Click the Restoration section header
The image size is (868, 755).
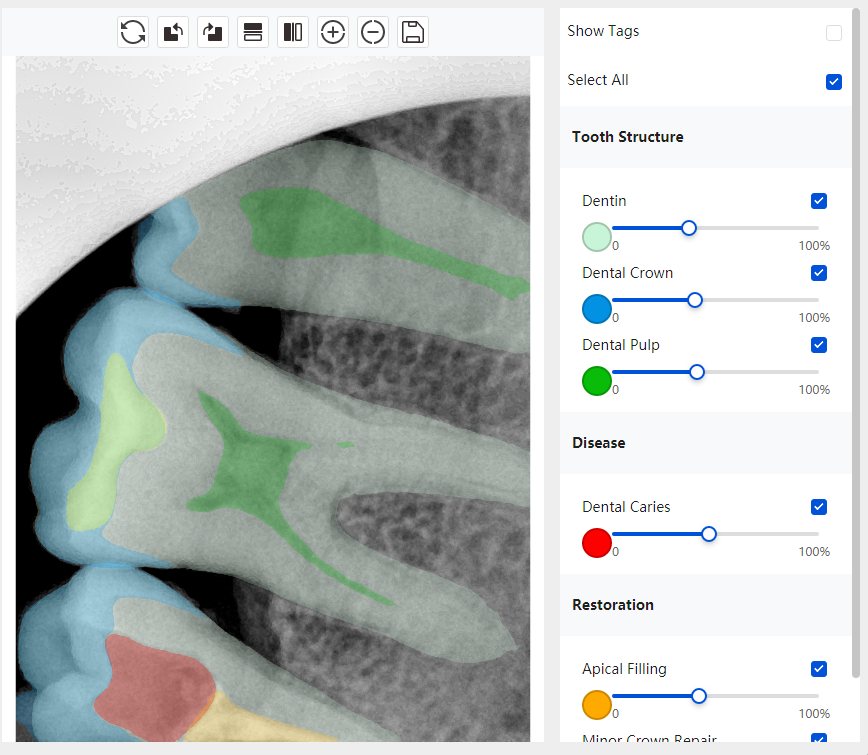click(x=613, y=605)
